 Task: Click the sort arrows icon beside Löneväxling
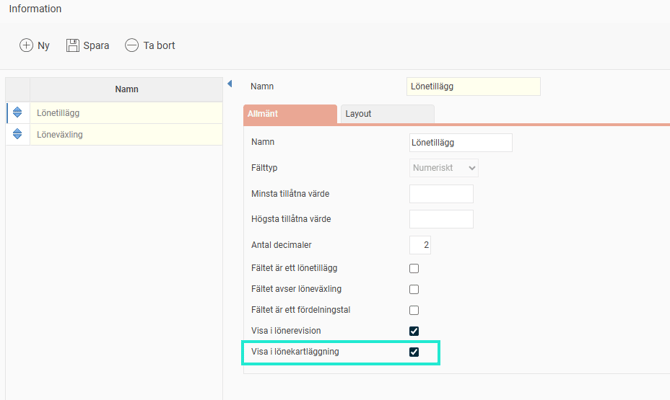(x=17, y=134)
